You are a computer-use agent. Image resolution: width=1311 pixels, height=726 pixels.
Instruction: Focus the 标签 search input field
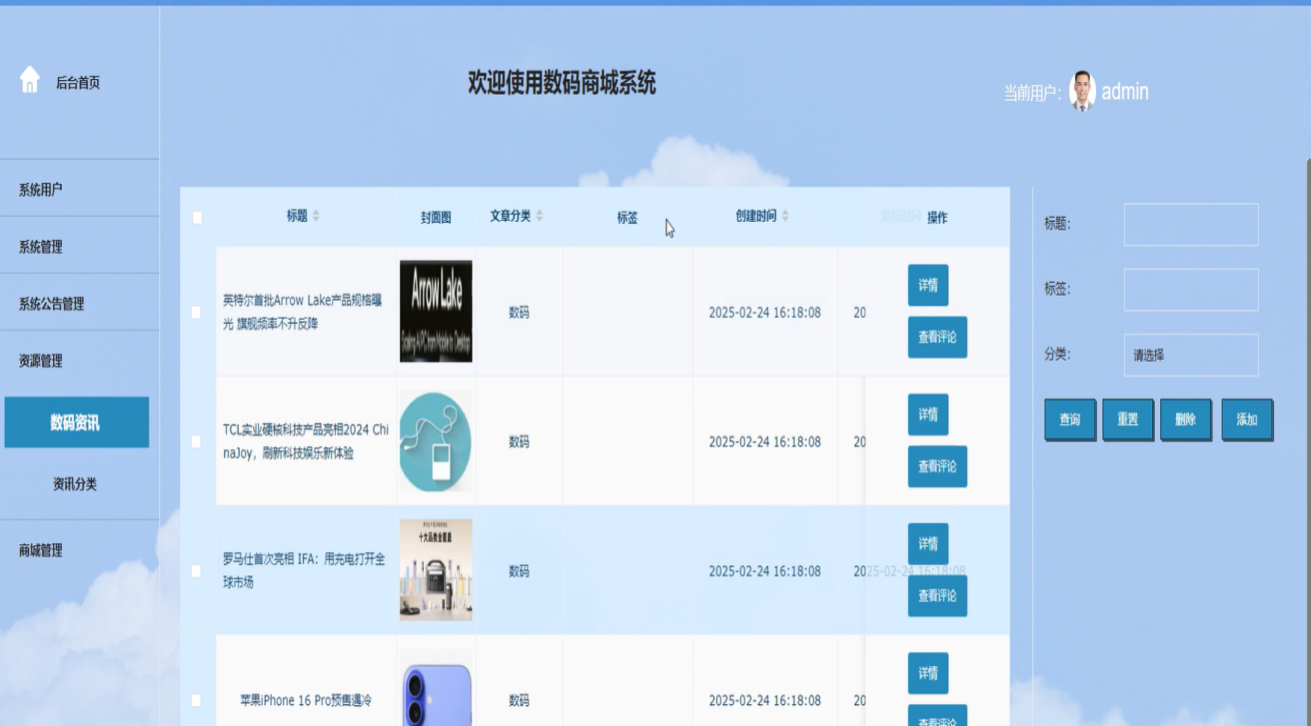pyautogui.click(x=1191, y=290)
